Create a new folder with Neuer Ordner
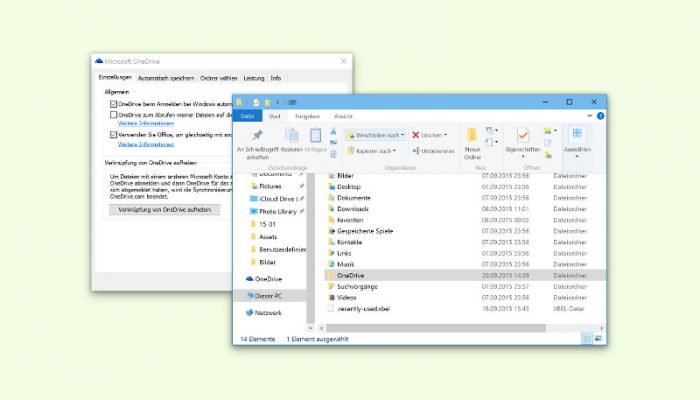Viewport: 700px width, 400px height. [x=472, y=144]
